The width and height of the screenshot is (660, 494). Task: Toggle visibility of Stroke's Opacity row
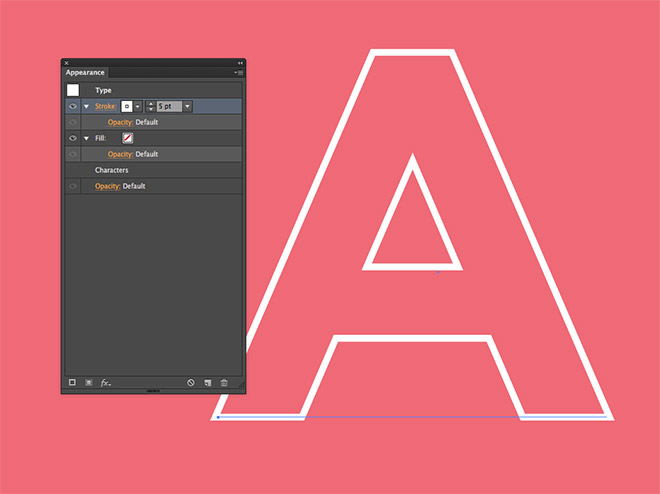click(73, 122)
